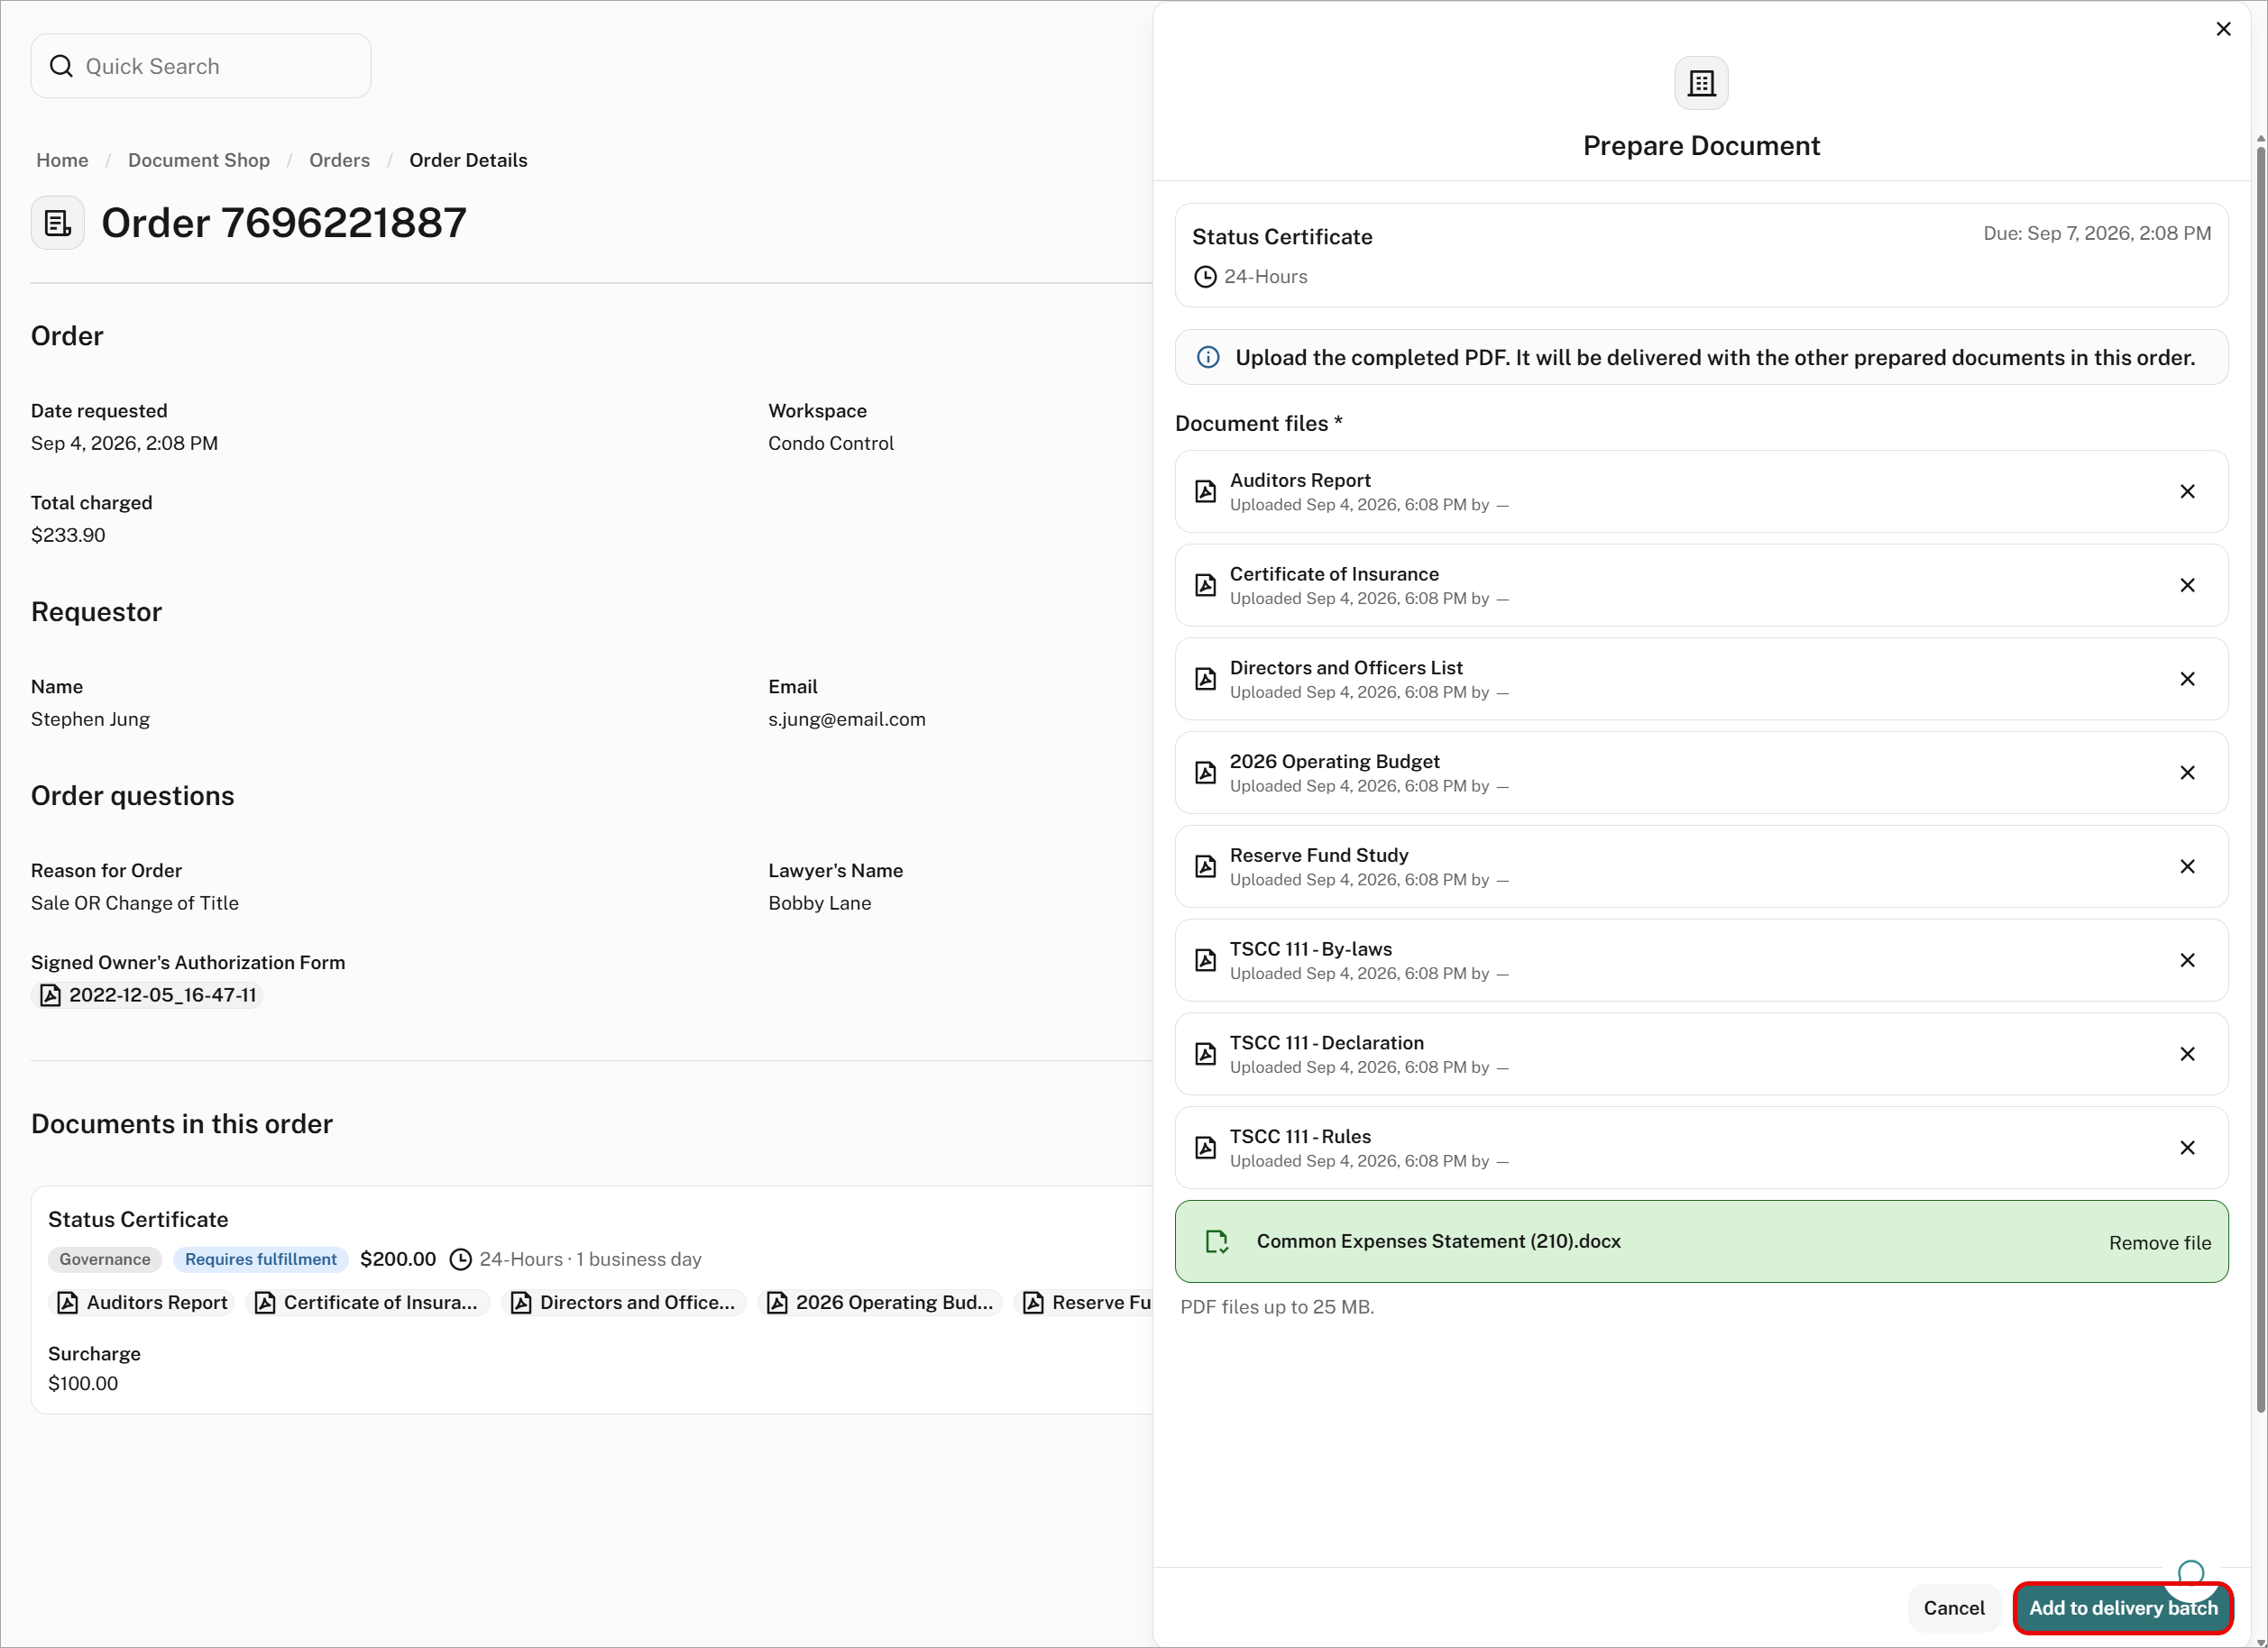
Task: Navigate to Document Shop breadcrumb
Action: [199, 160]
